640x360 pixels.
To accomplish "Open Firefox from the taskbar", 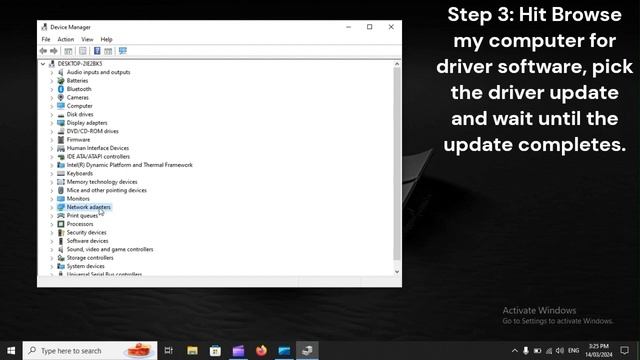I will coord(262,351).
